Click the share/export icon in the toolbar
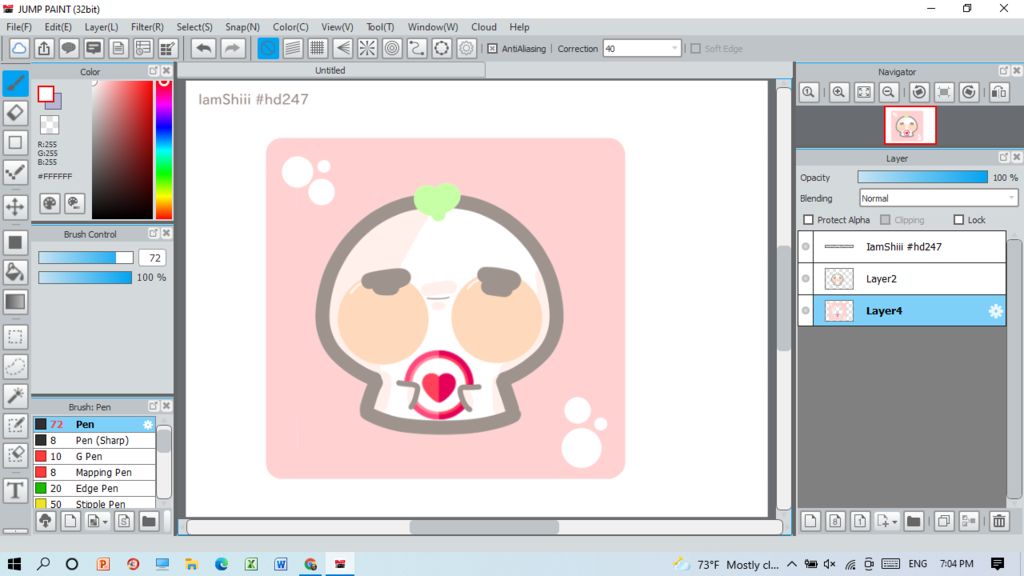 44,48
